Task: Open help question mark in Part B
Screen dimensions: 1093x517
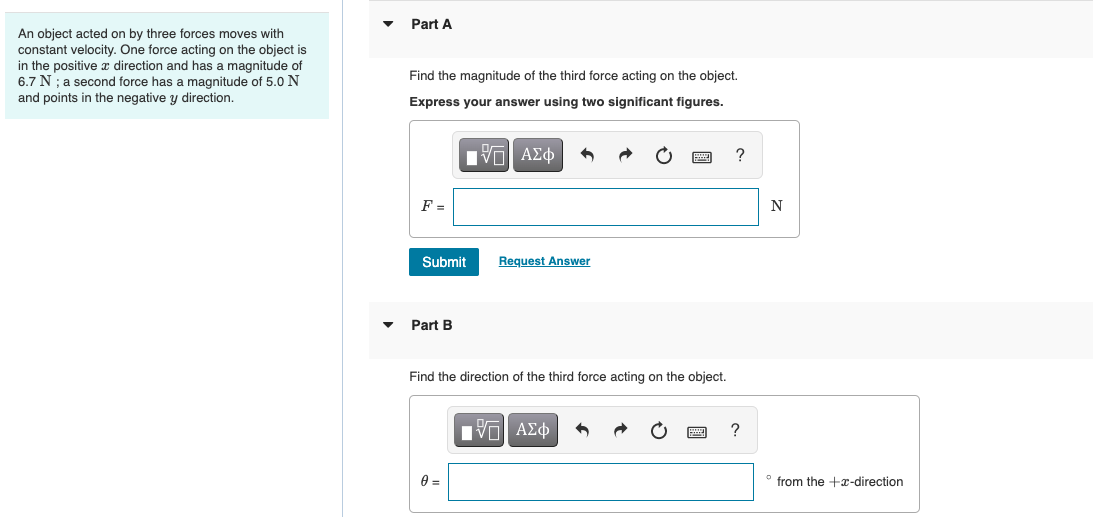Action: 735,431
